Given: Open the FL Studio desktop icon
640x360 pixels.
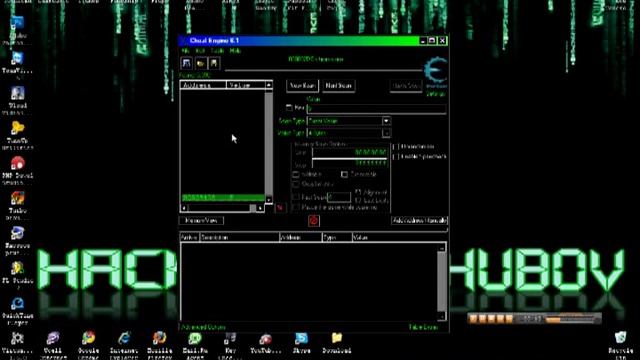Looking at the screenshot, I should click(17, 269).
